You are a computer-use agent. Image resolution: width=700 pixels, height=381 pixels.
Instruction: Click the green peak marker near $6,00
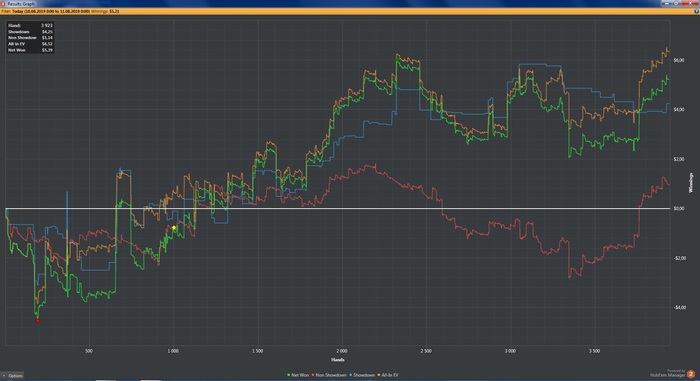397,59
